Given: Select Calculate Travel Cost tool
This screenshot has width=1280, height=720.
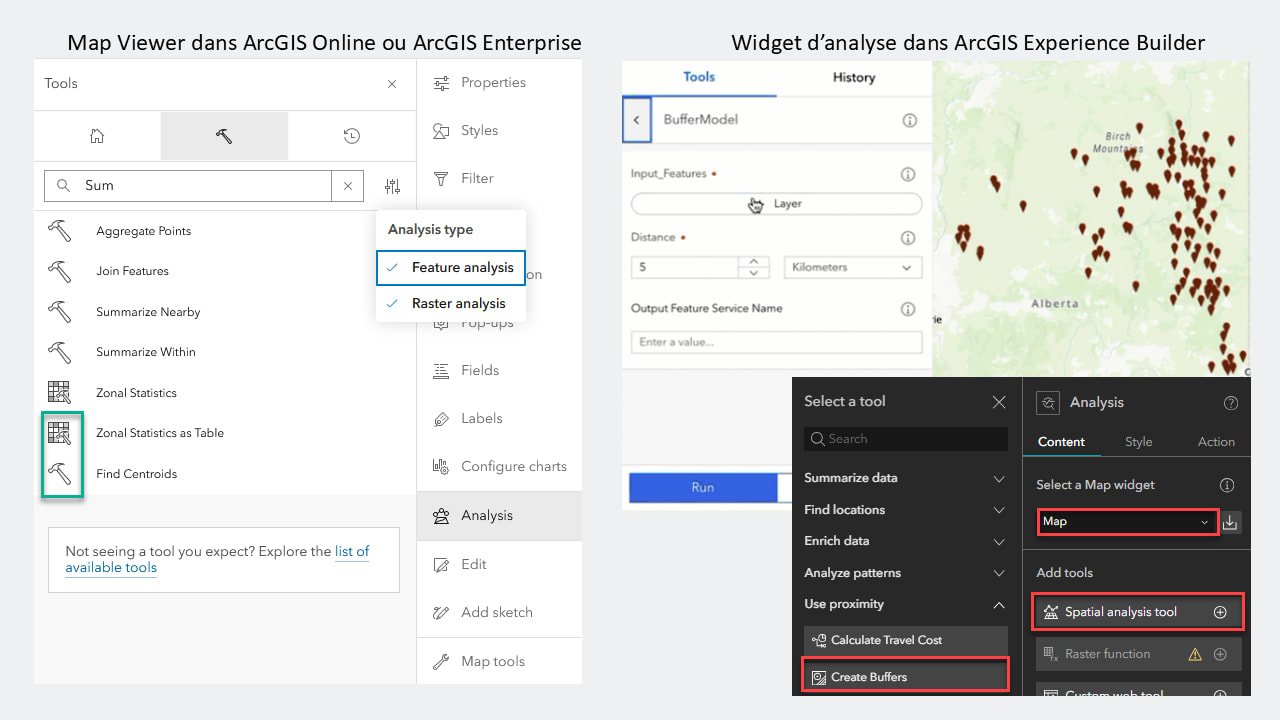Looking at the screenshot, I should point(906,640).
